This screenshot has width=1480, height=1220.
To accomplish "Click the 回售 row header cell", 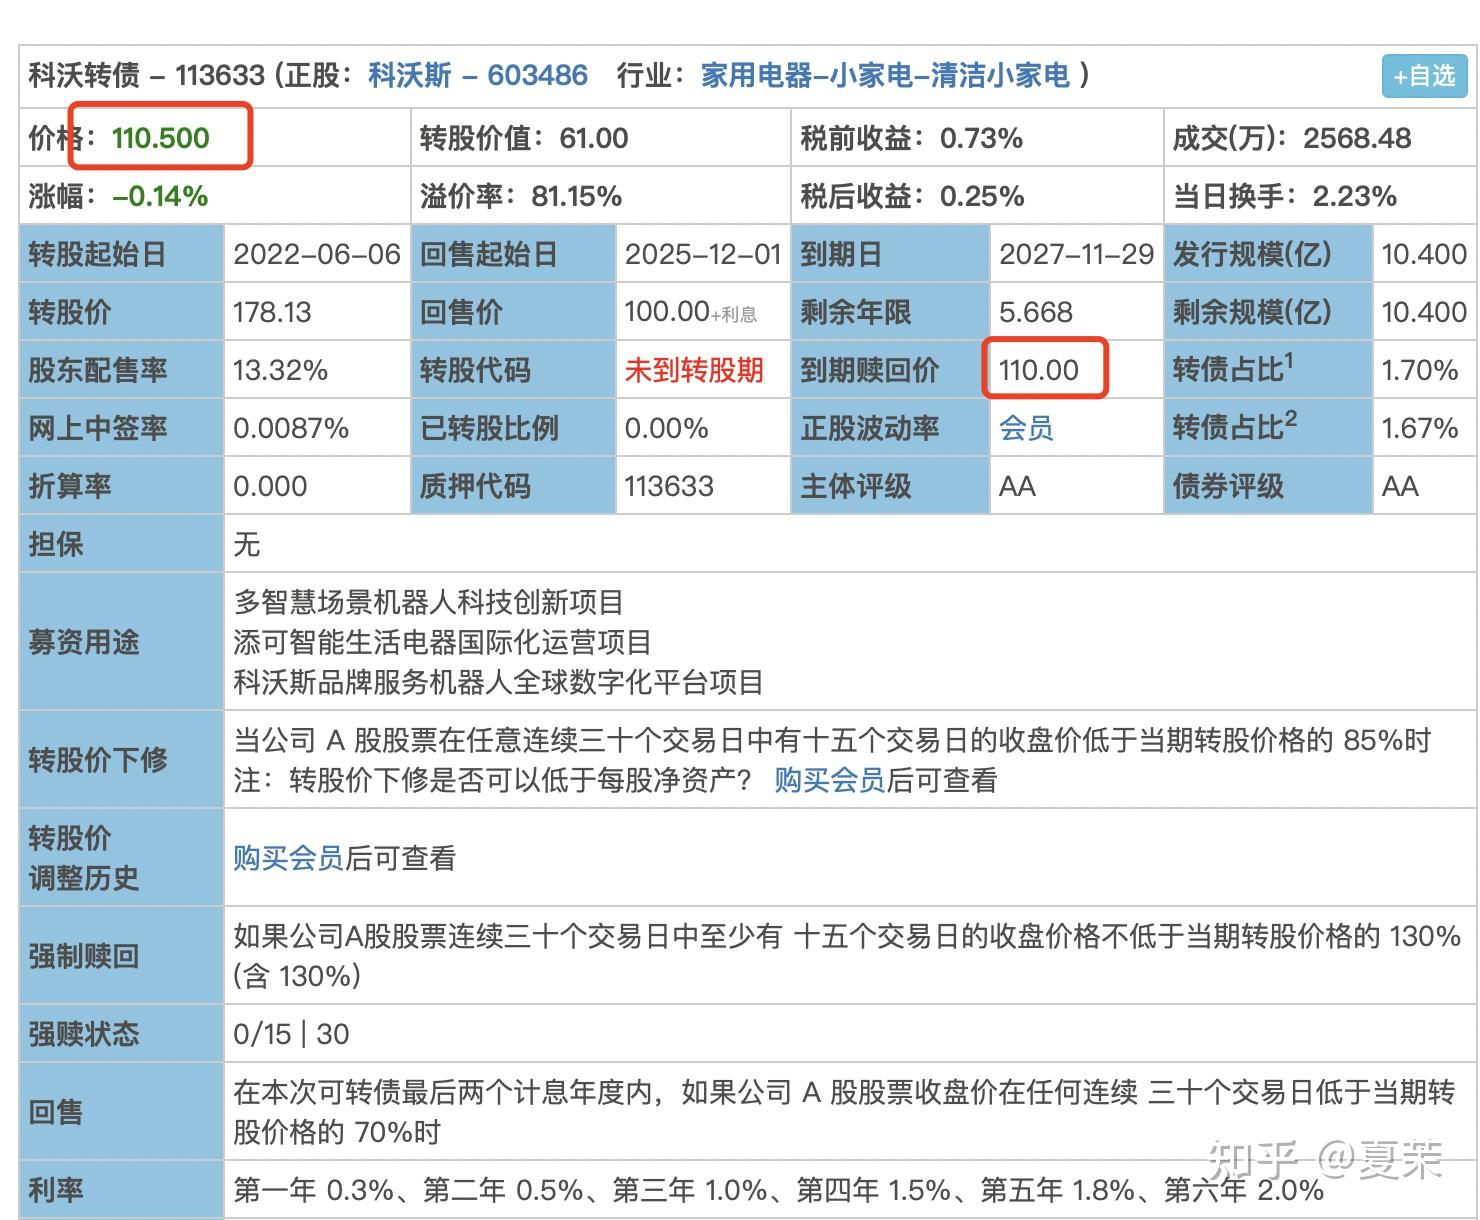I will [121, 1112].
